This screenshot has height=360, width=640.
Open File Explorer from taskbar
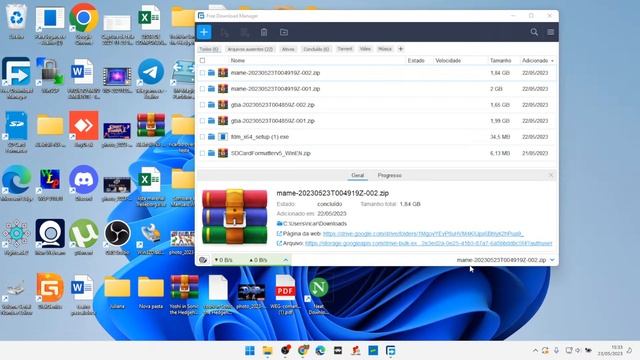click(267, 350)
